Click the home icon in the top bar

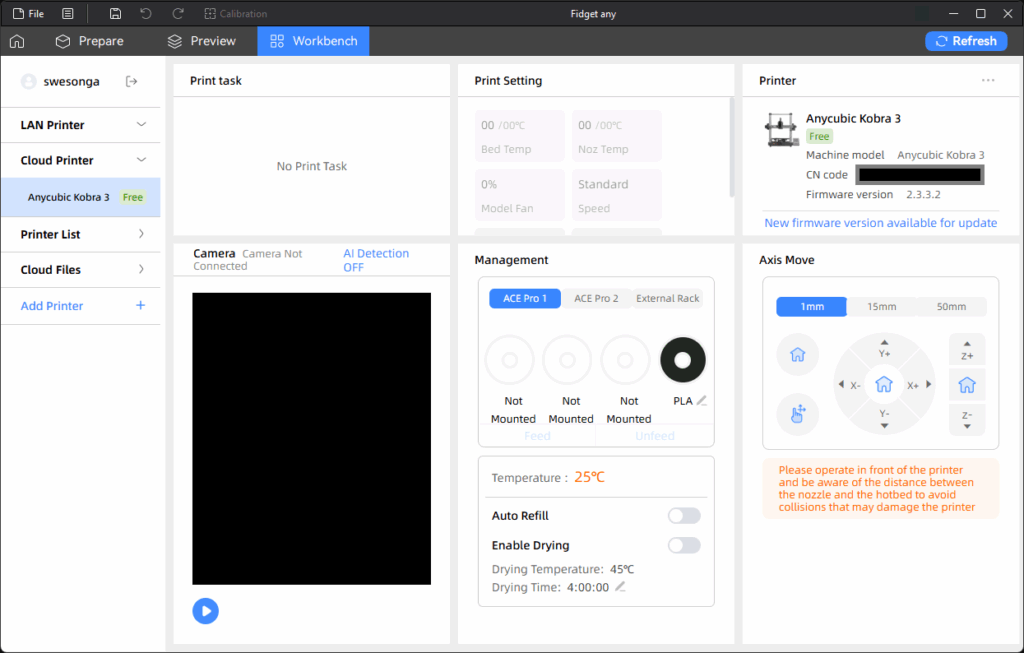17,41
